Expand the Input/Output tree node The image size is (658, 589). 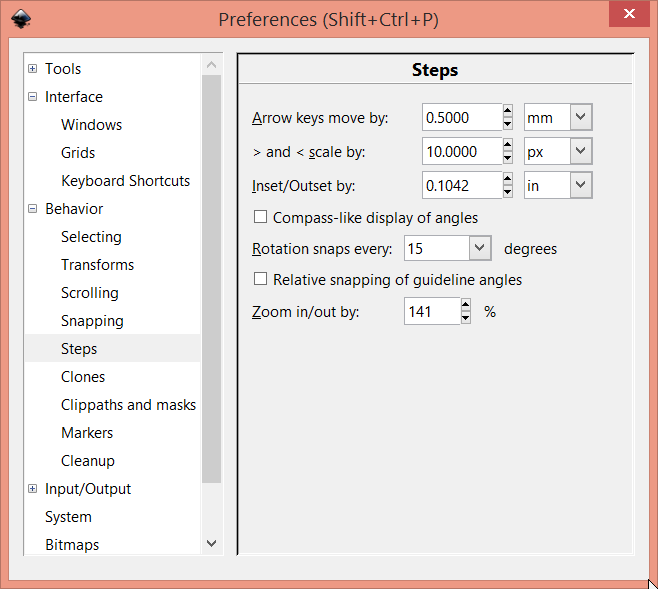coord(32,489)
